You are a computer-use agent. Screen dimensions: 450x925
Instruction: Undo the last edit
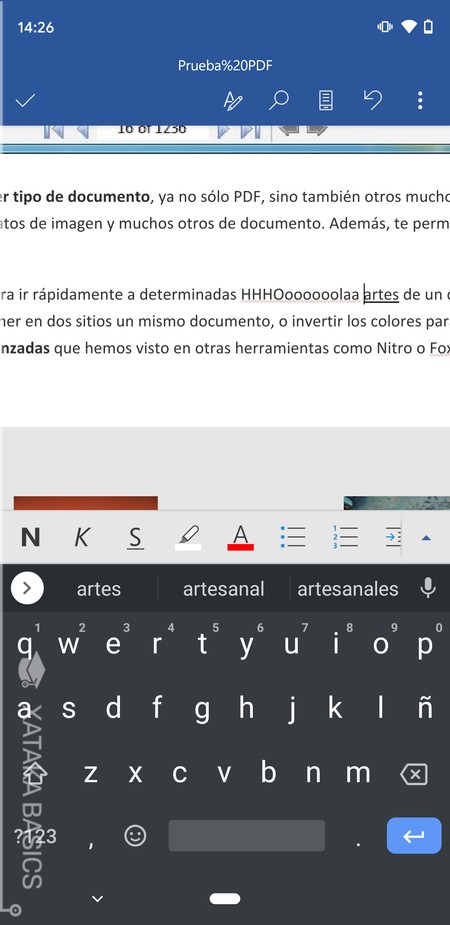[372, 101]
